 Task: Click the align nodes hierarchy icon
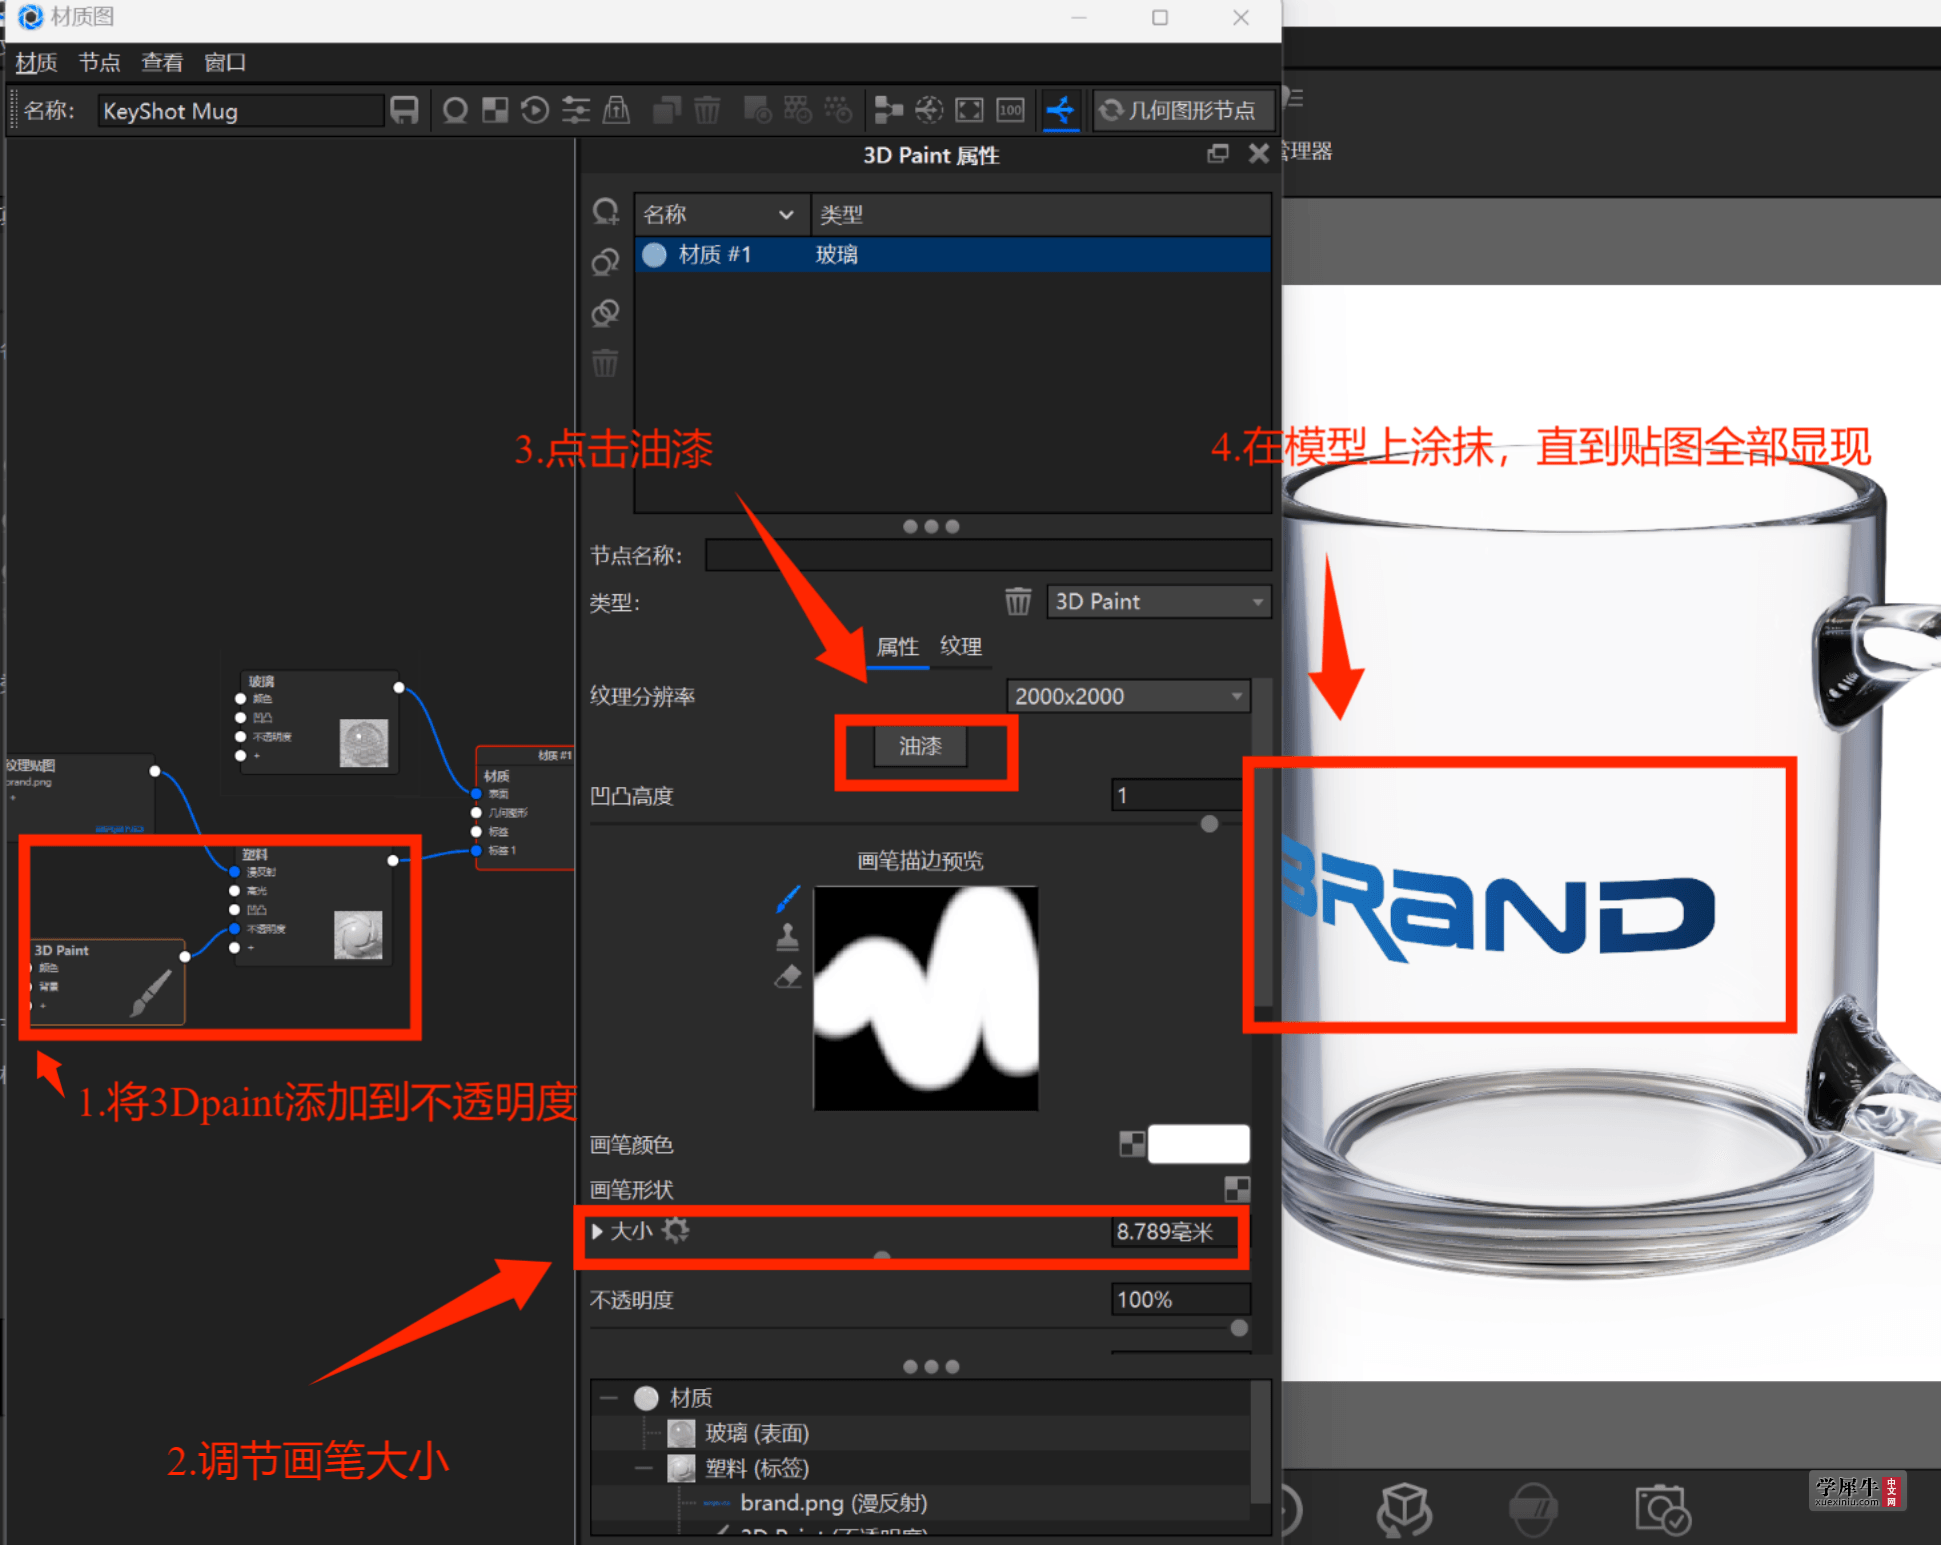click(888, 110)
